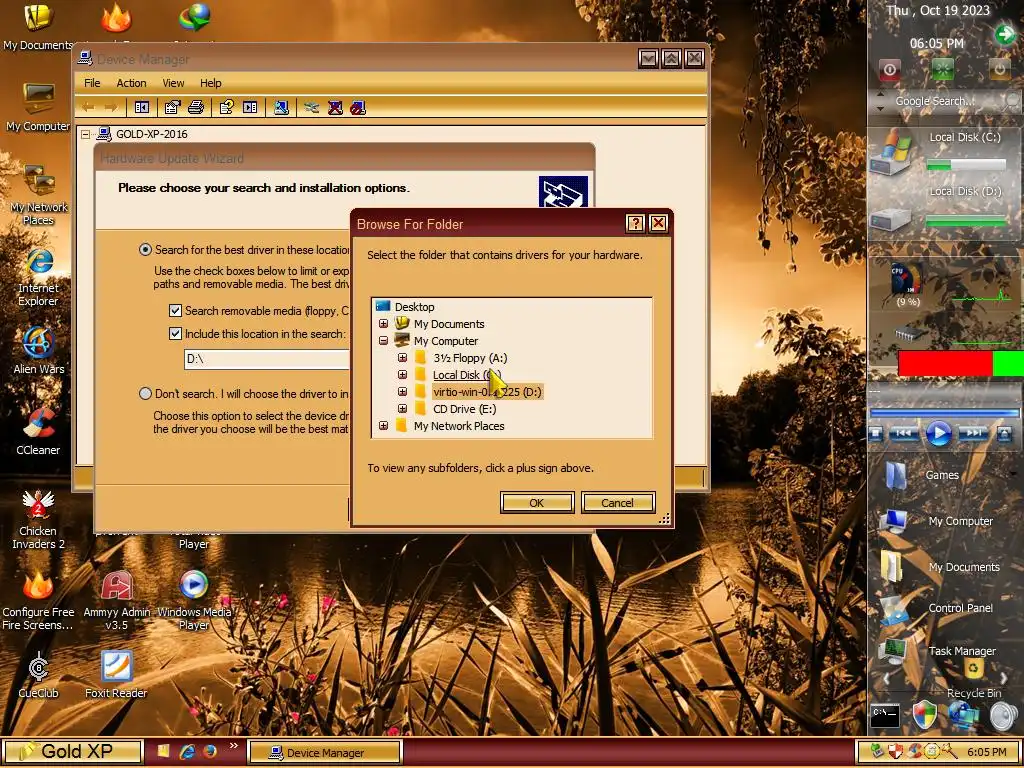Open My Computer desktop icon
Image resolution: width=1024 pixels, height=768 pixels.
pyautogui.click(x=38, y=107)
